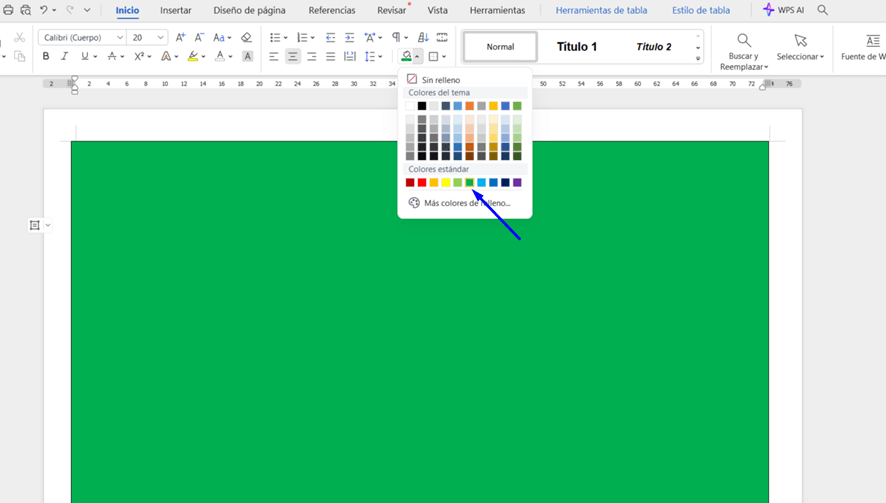Screen dimensions: 886x503
Task: Open Más colores de relleno
Action: tap(466, 203)
